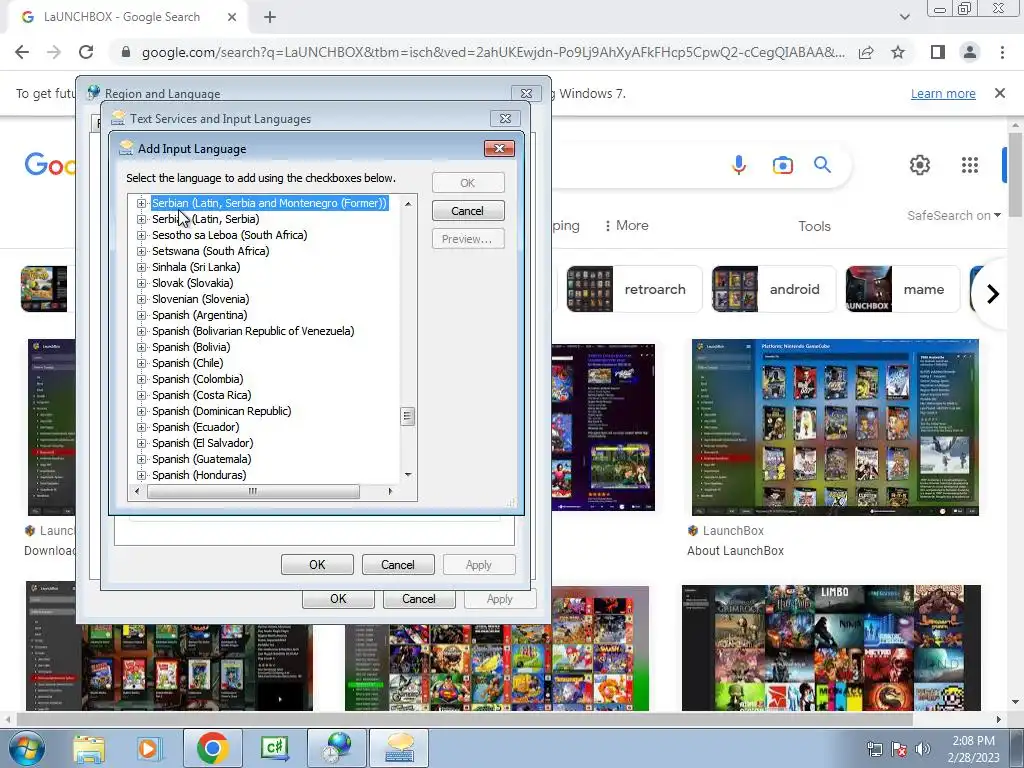Go back in Chrome

[x=22, y=52]
